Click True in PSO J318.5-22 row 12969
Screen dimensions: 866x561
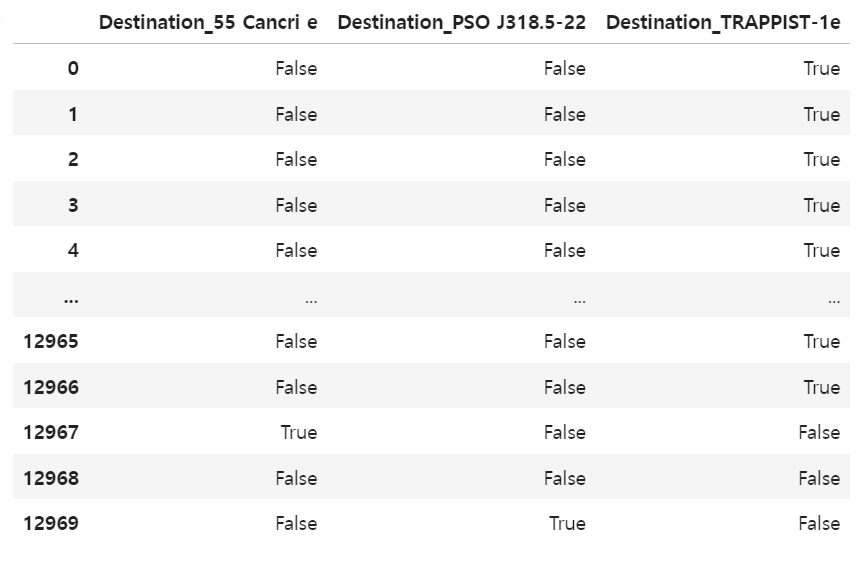tap(567, 523)
